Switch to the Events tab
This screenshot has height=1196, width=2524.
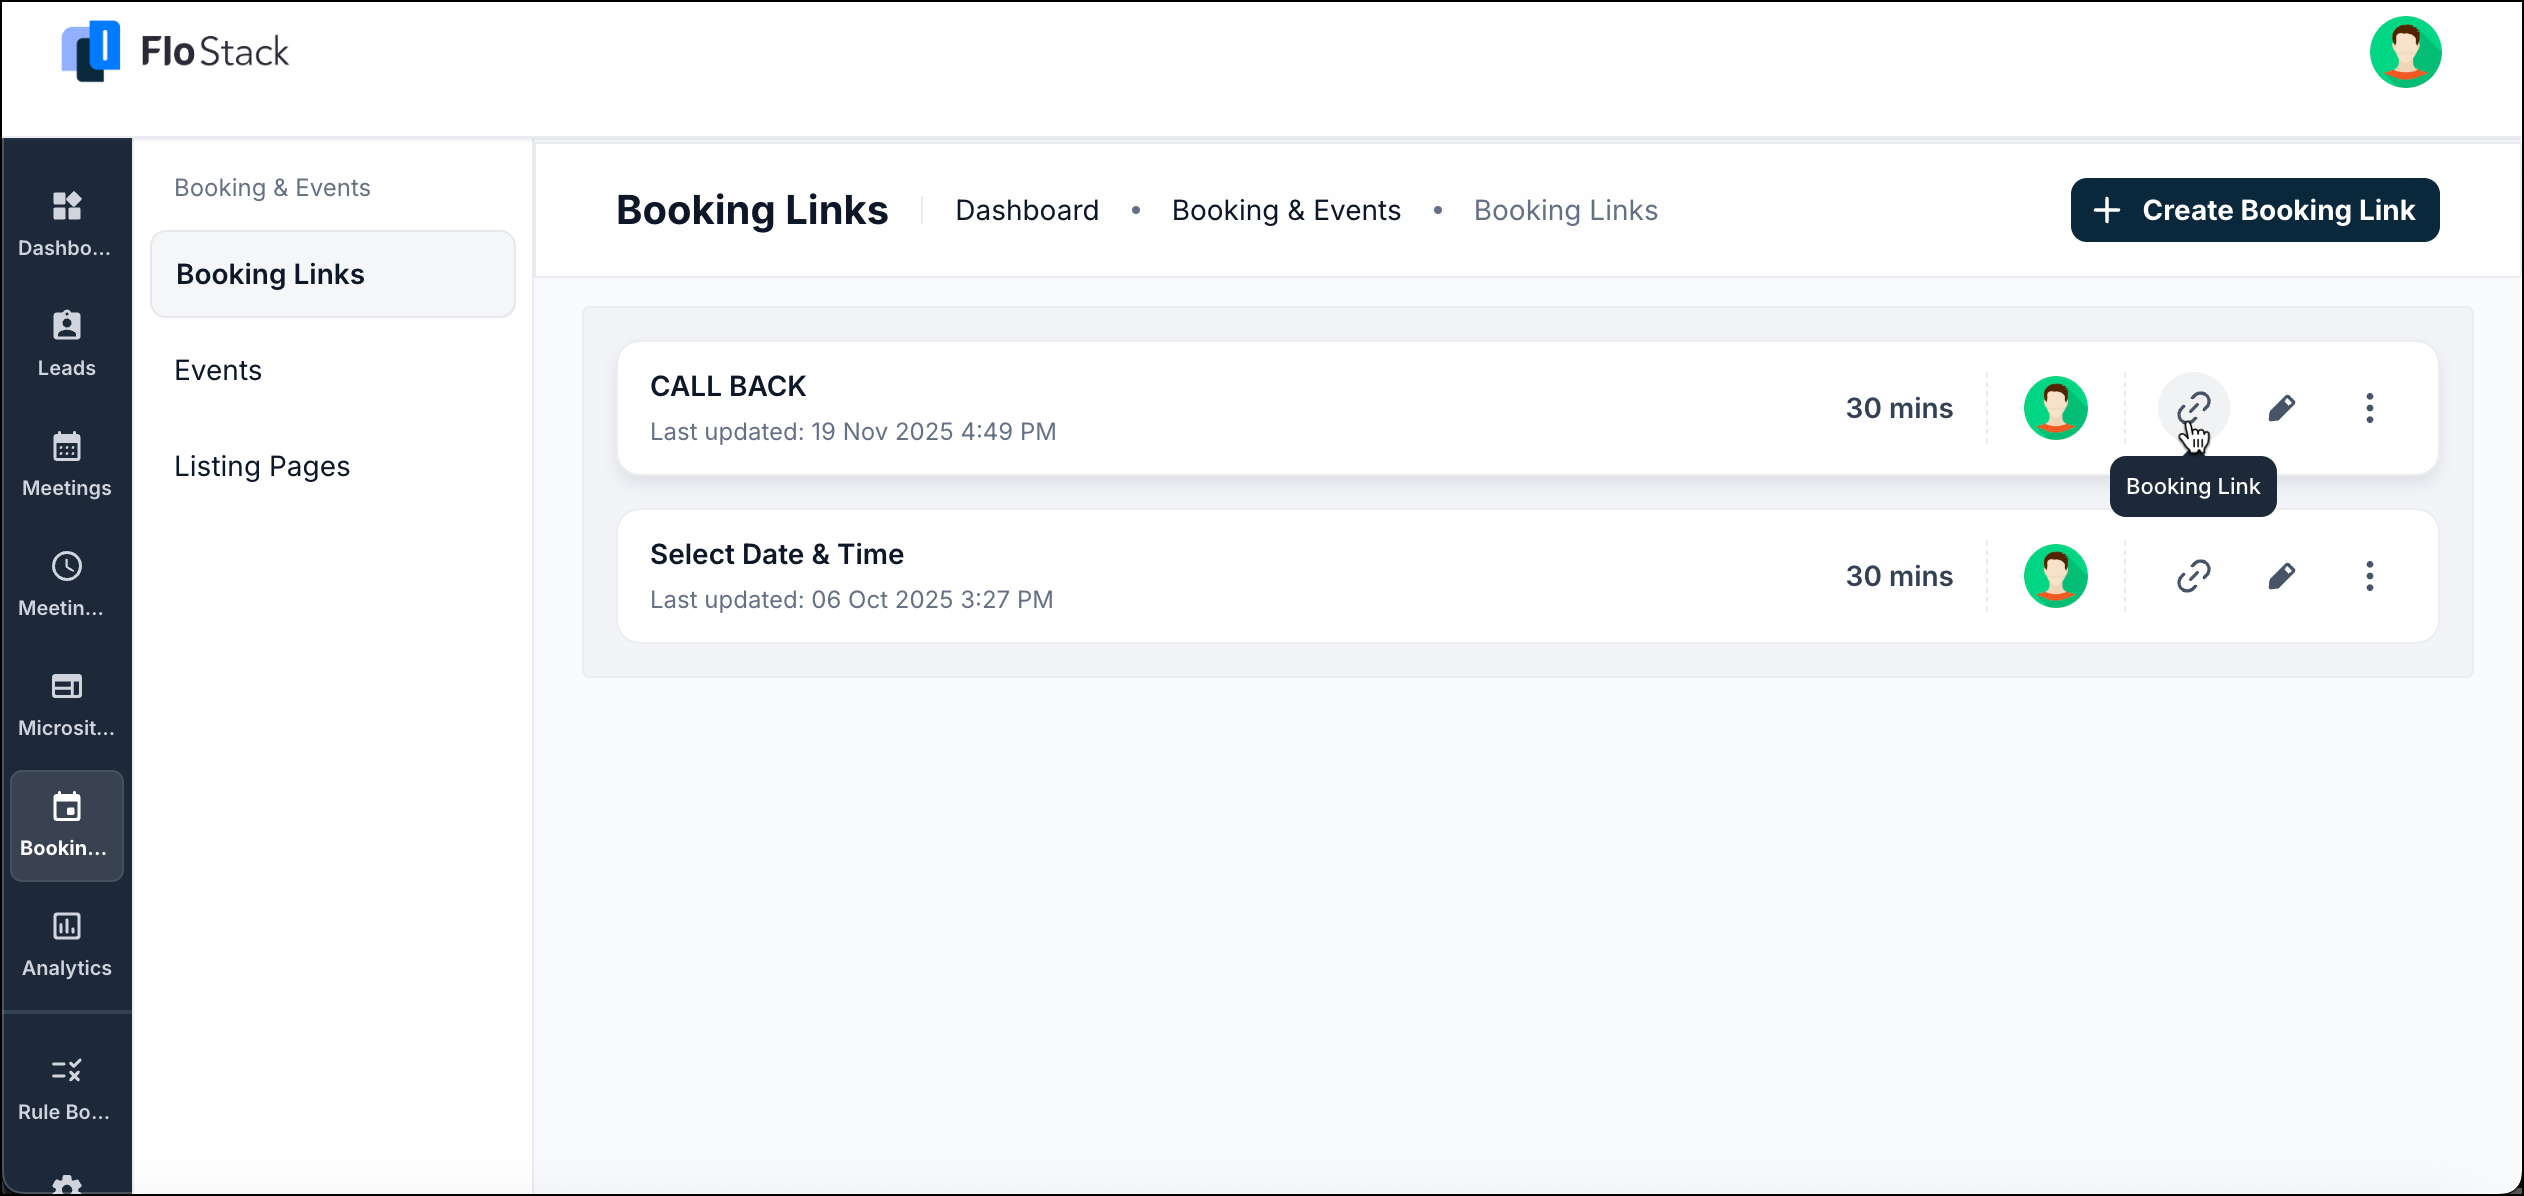(218, 369)
